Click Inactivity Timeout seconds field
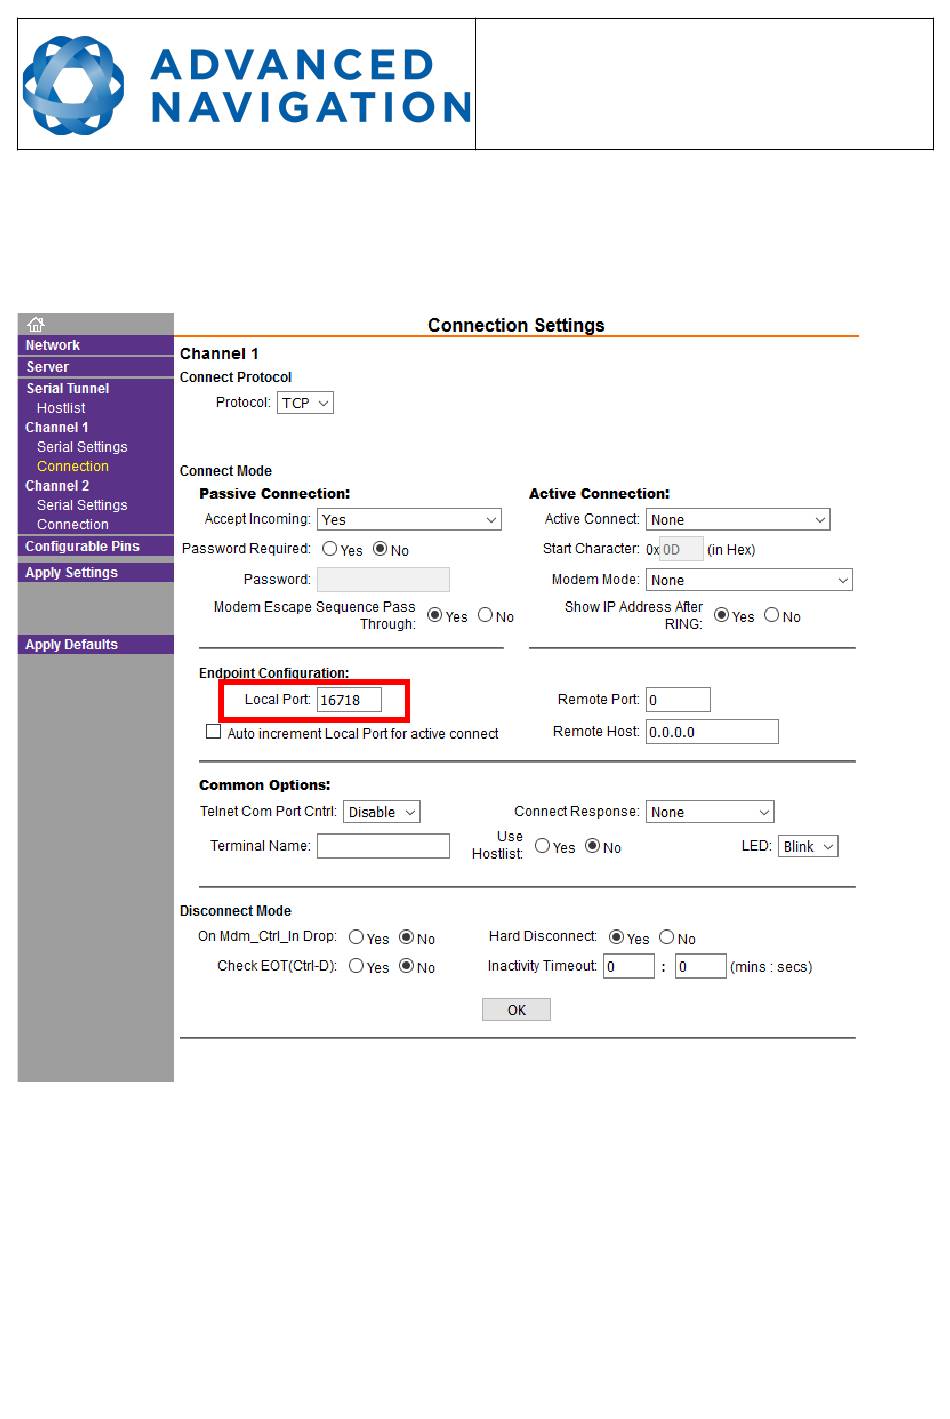950x1419 pixels. click(x=701, y=966)
